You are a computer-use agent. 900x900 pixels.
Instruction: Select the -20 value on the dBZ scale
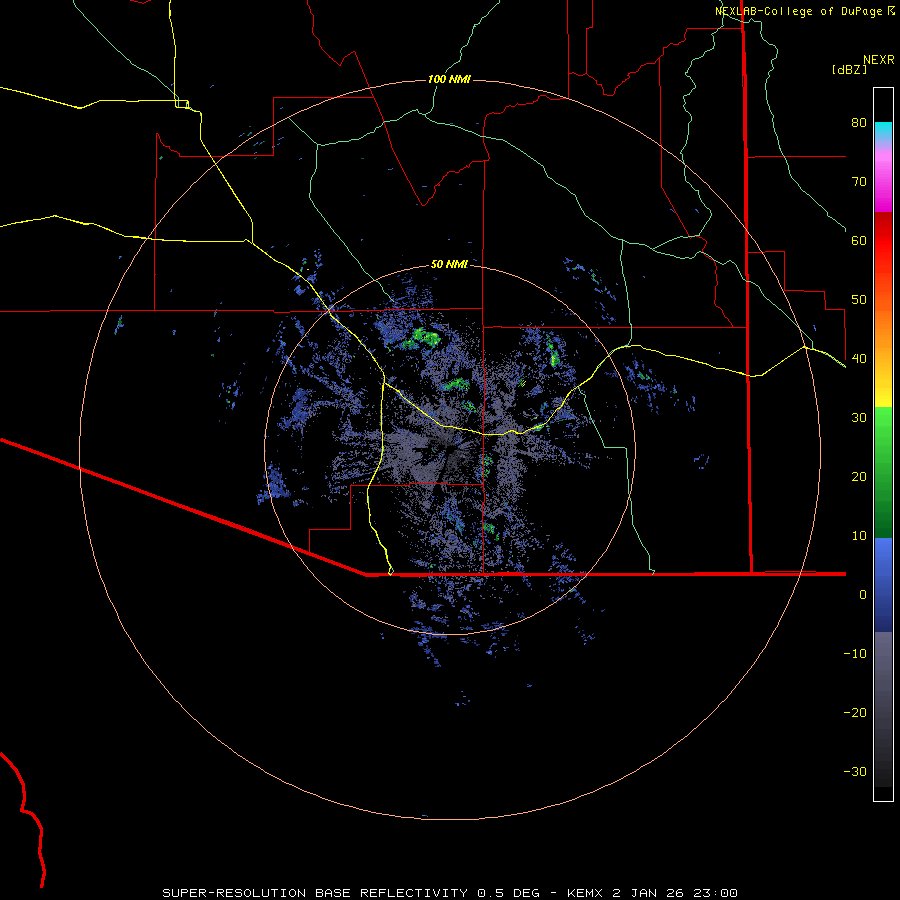click(x=855, y=712)
